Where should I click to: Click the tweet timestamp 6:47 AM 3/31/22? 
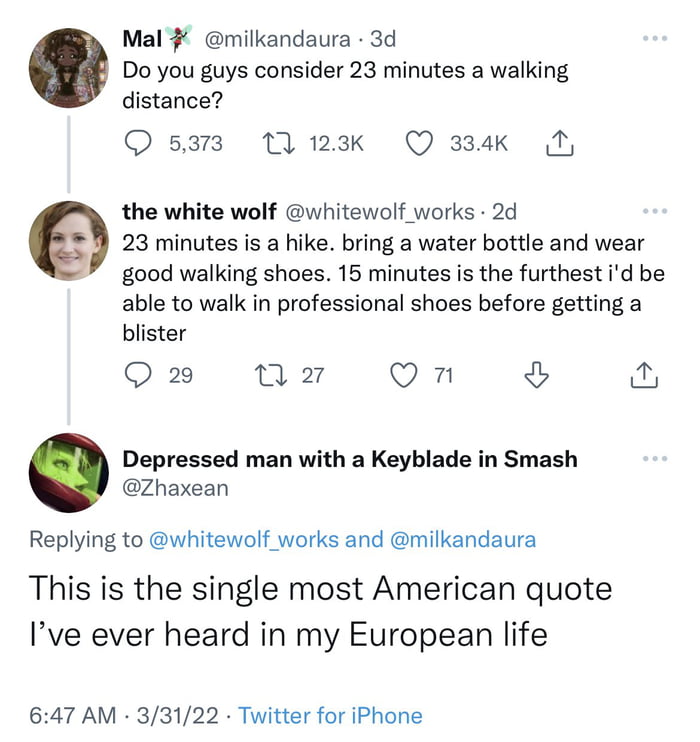[124, 715]
